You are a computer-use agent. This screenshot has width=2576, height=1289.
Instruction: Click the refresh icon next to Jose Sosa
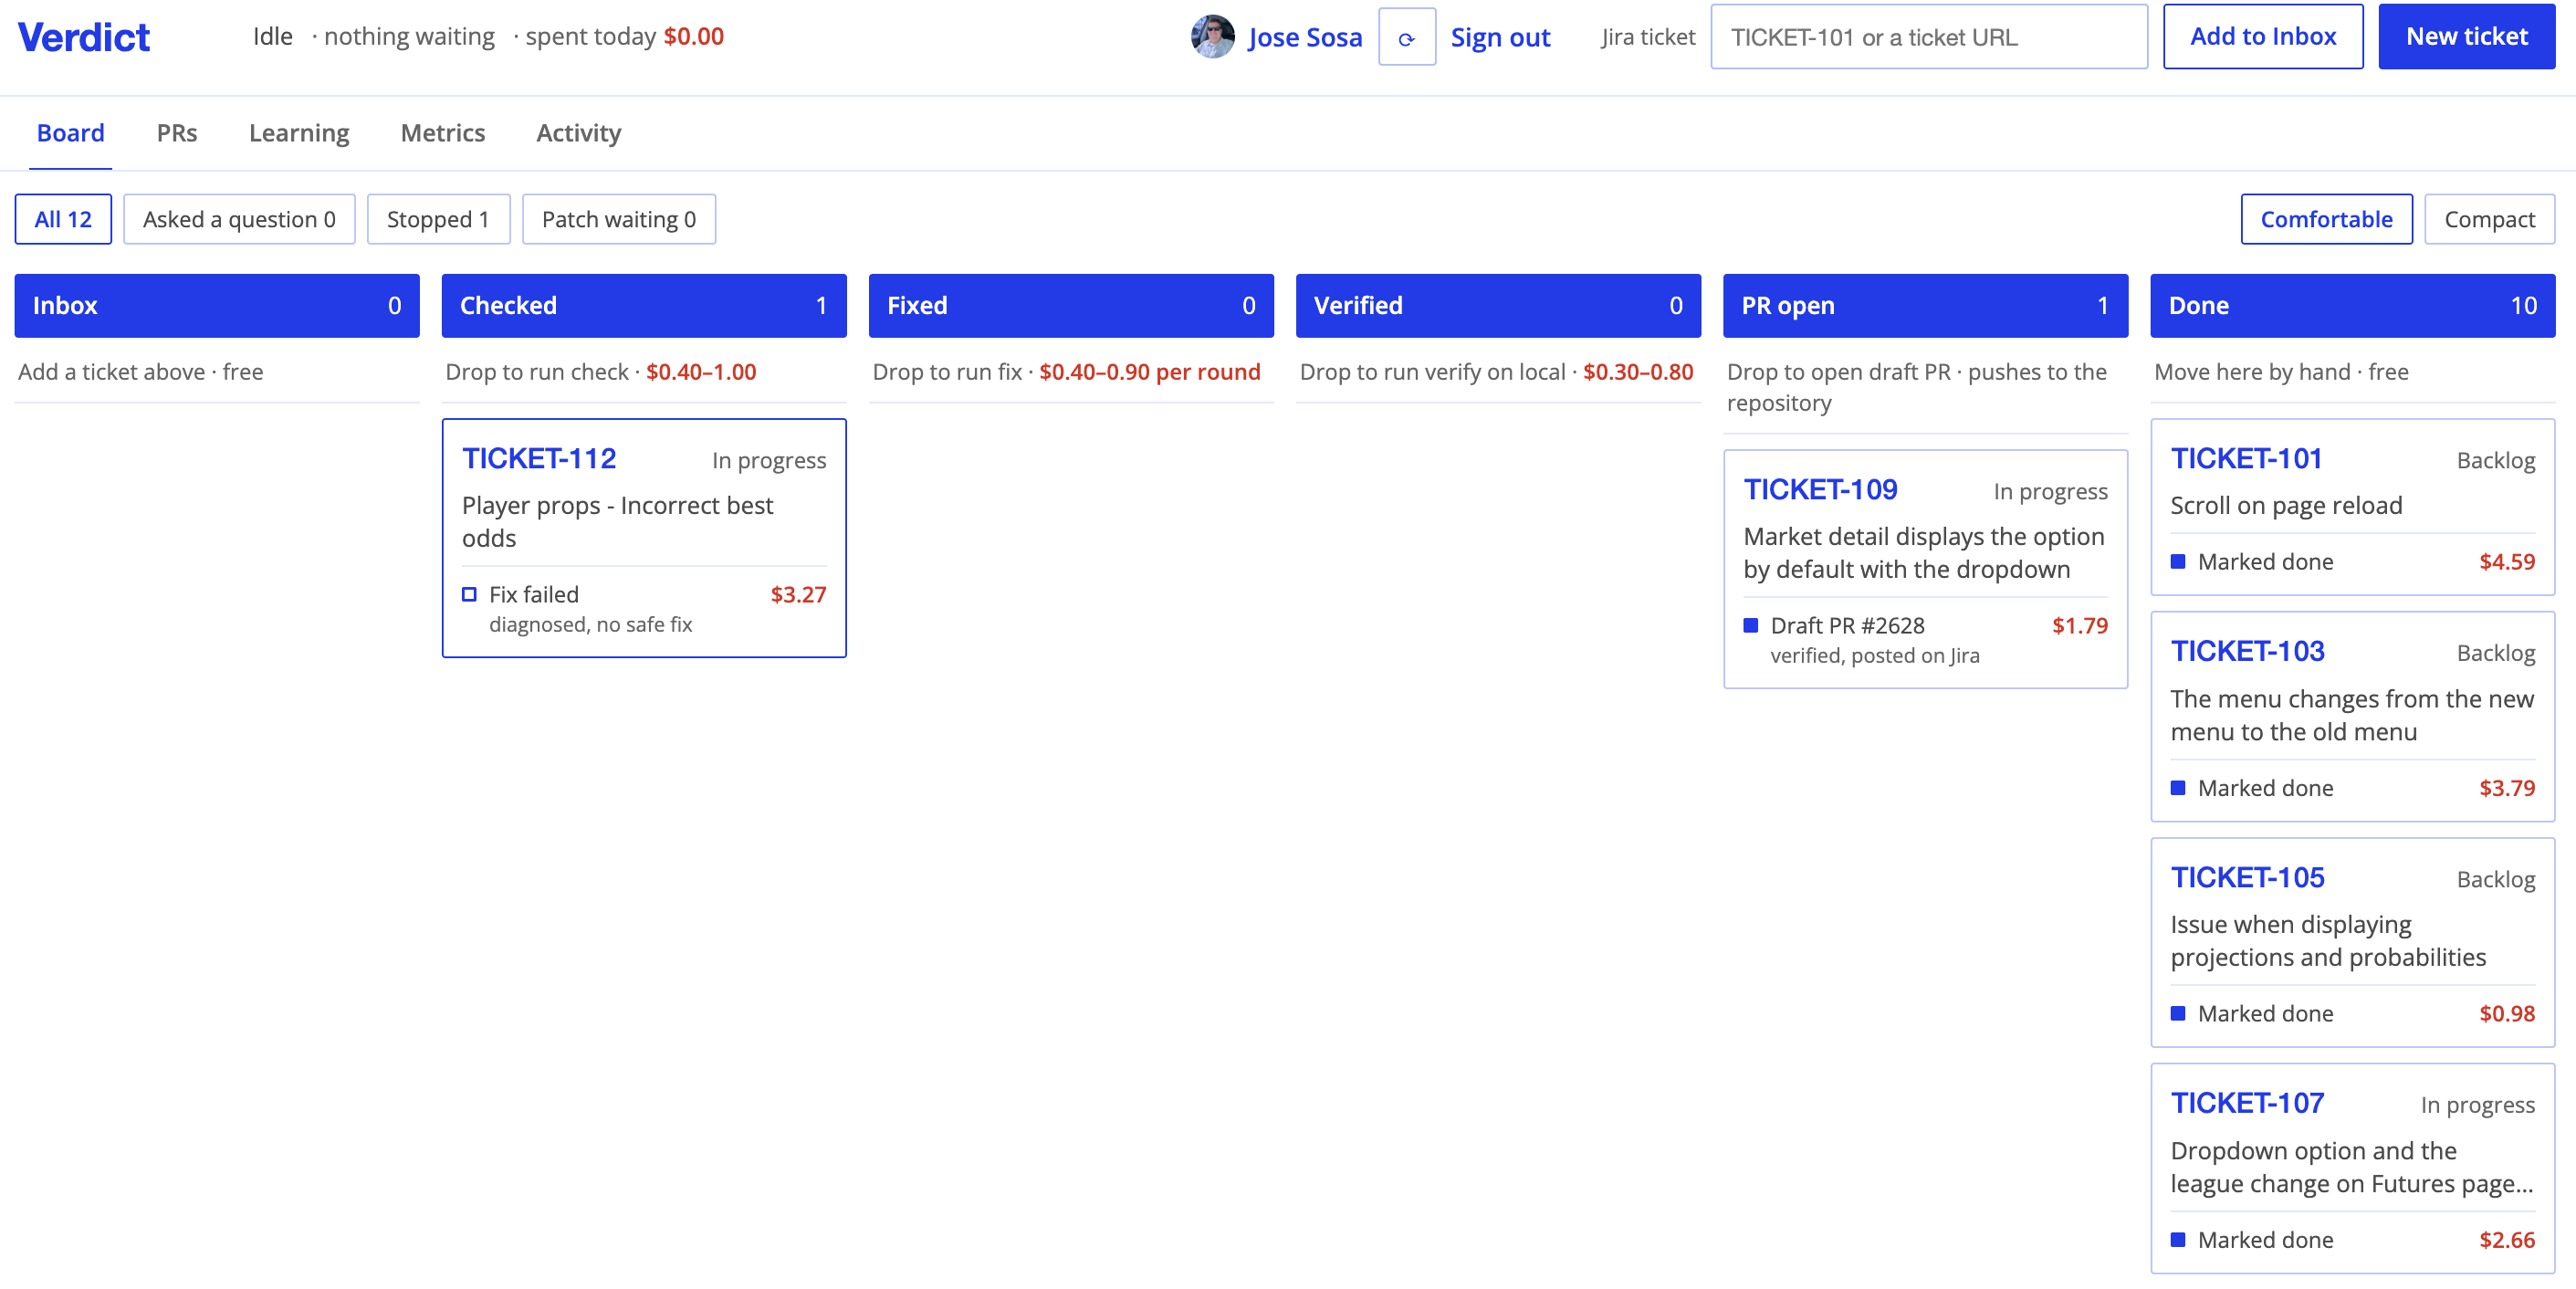1406,38
